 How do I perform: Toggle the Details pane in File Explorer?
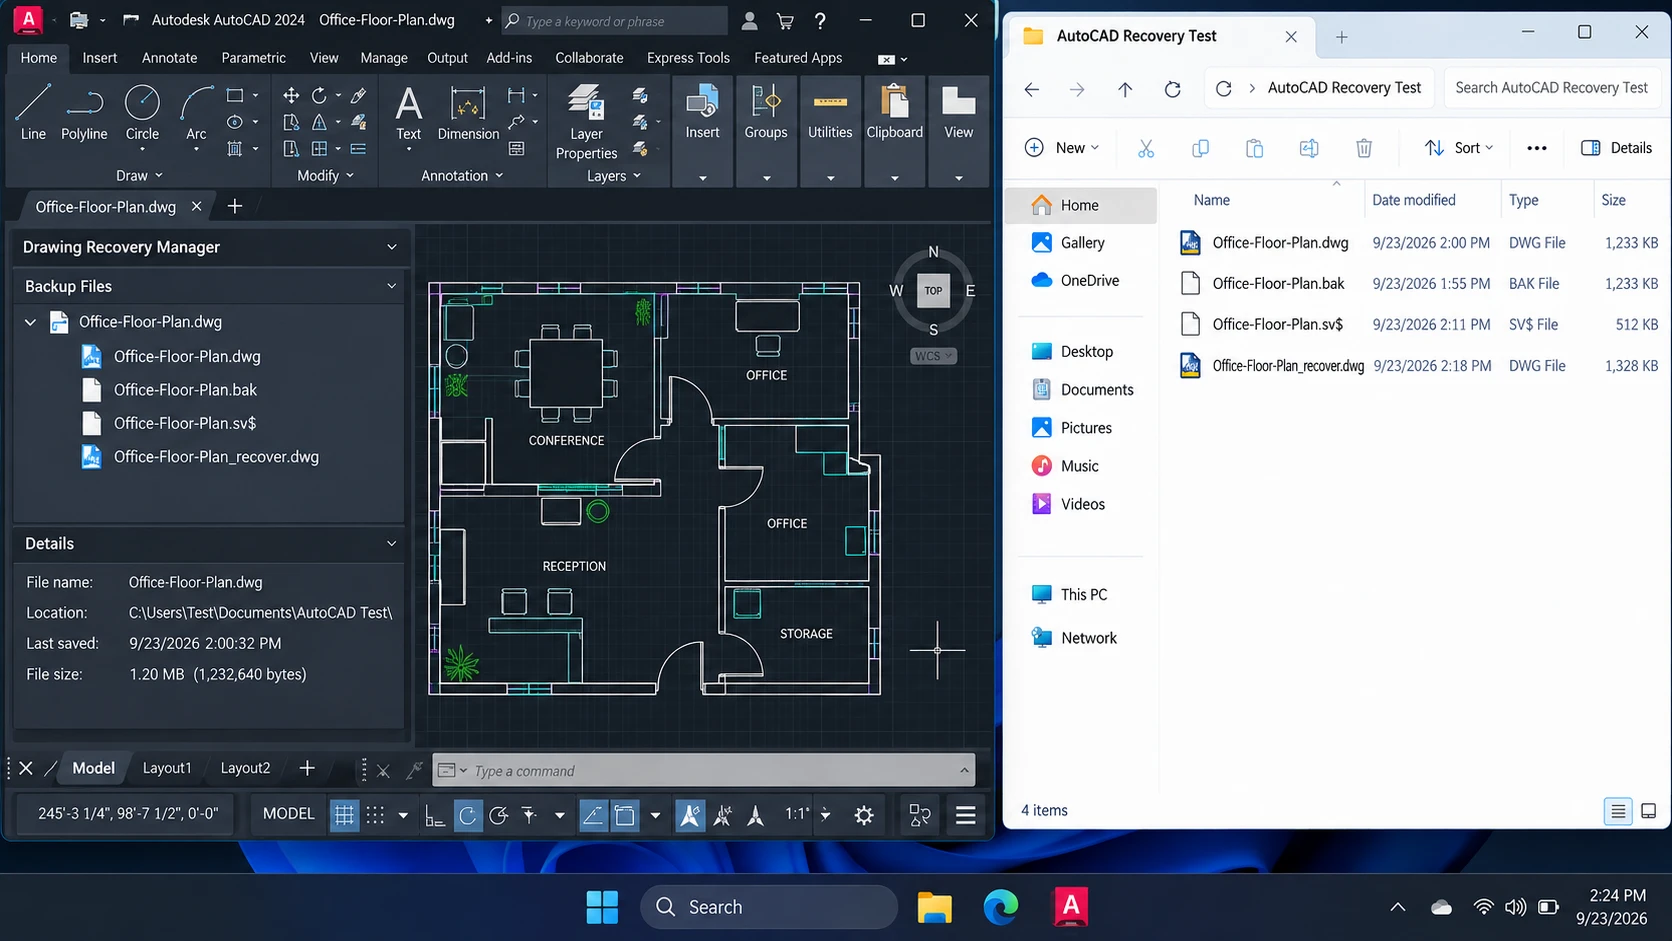(1616, 148)
